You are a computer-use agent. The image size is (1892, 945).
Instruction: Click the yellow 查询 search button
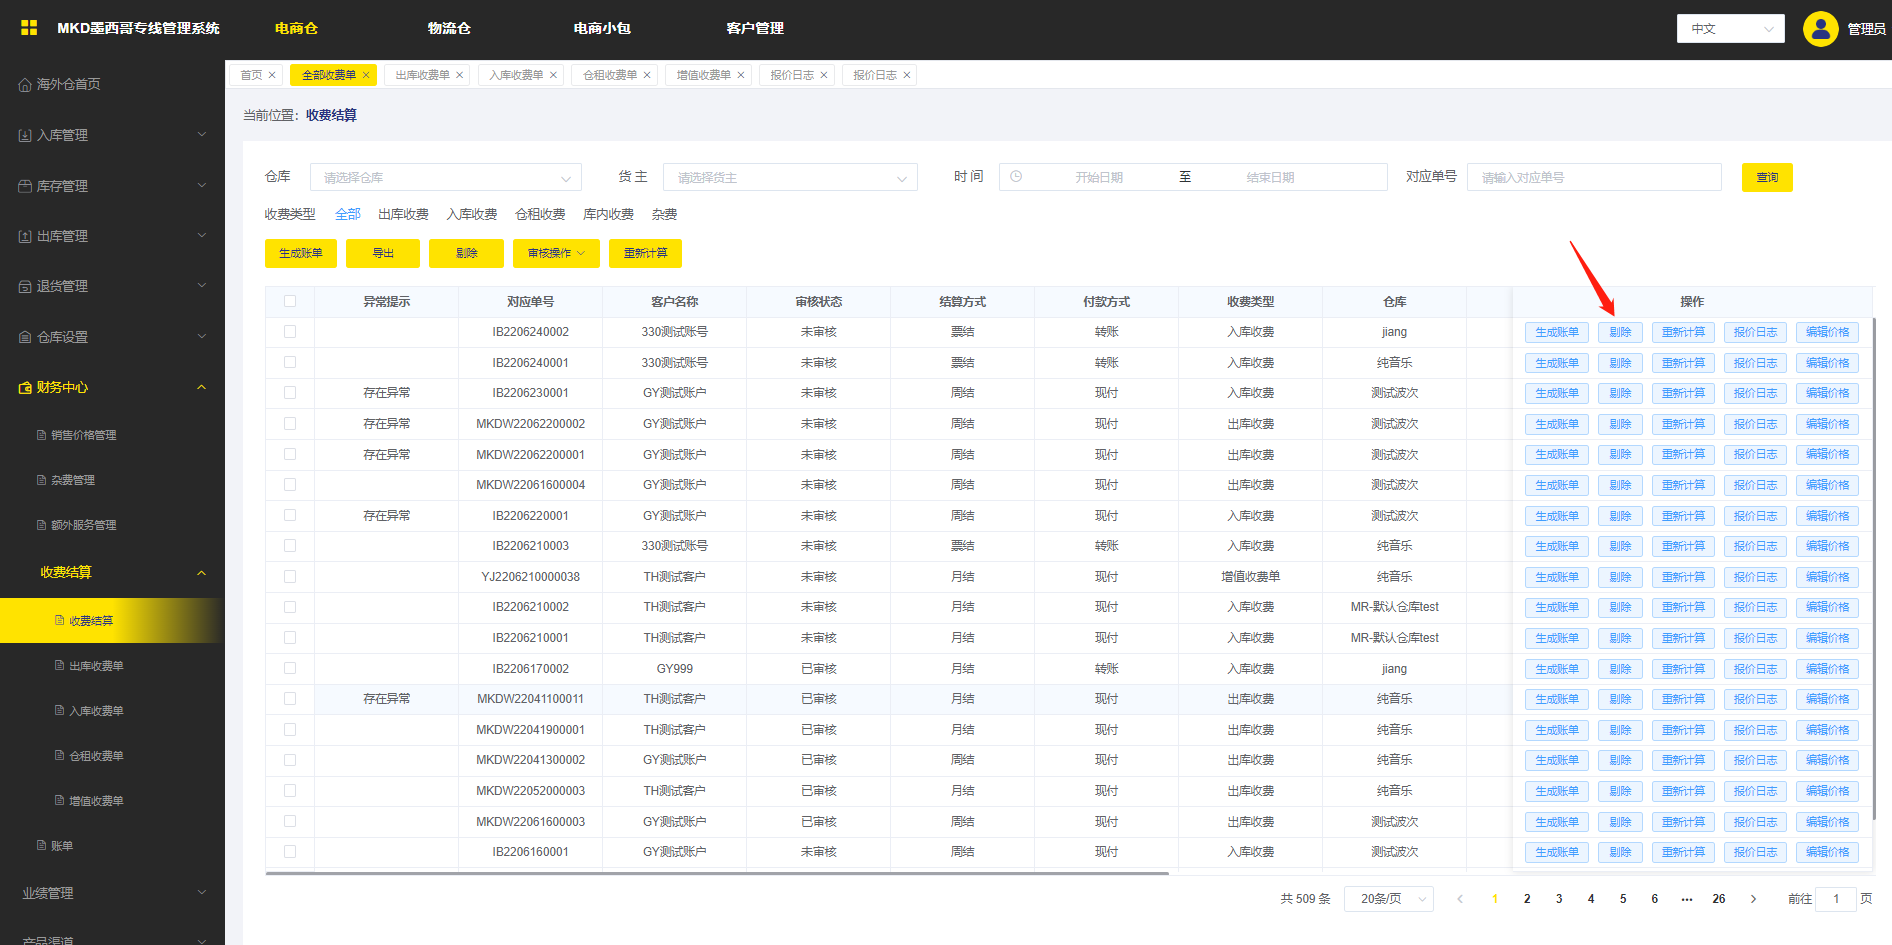(x=1767, y=177)
